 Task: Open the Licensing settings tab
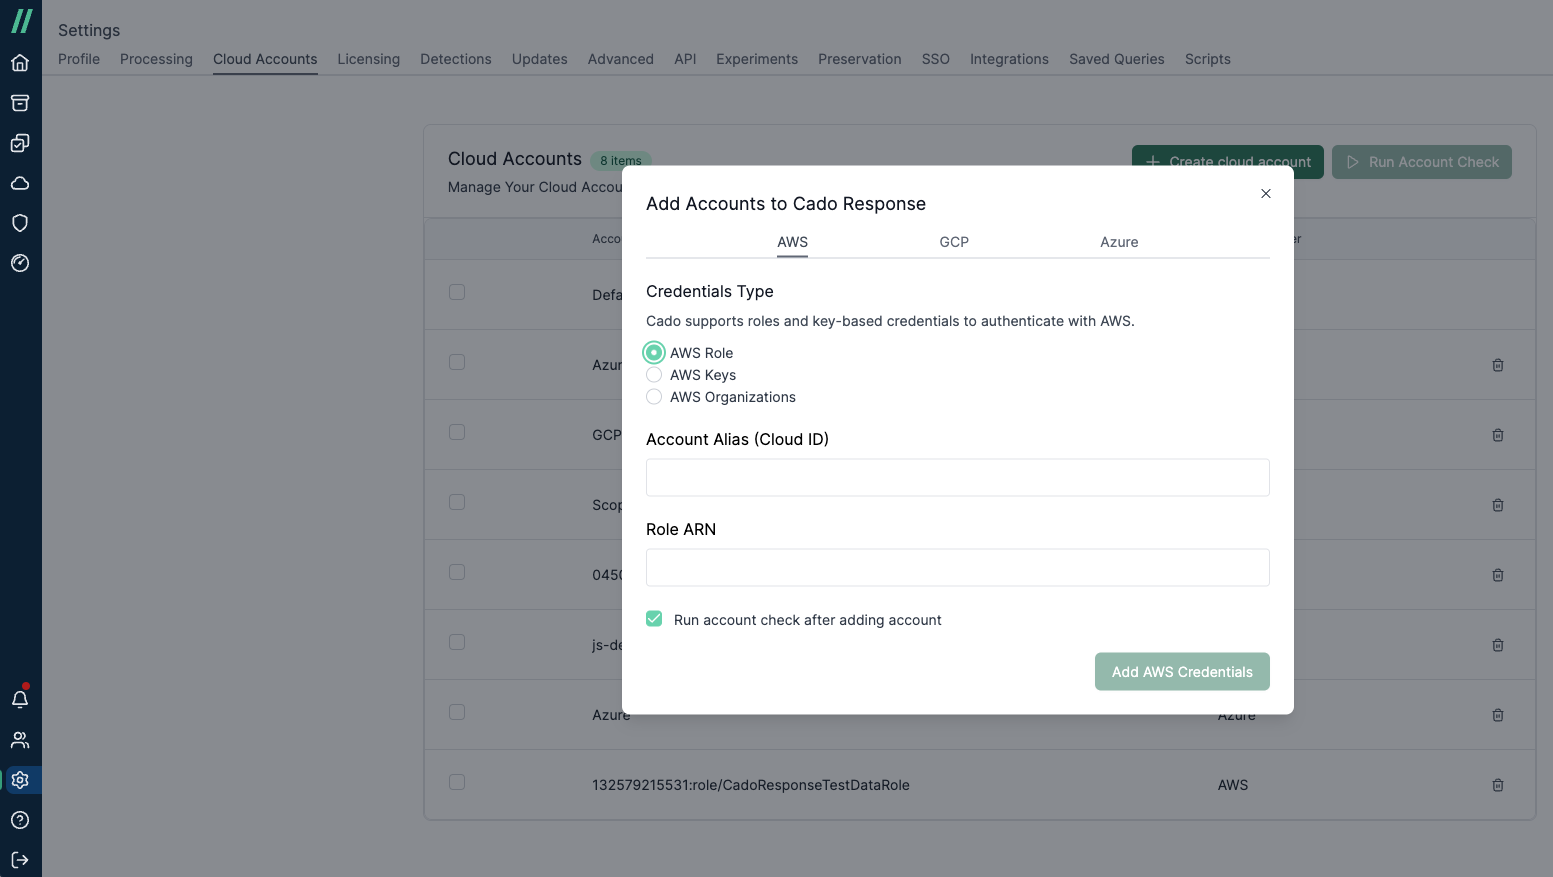[x=368, y=59]
